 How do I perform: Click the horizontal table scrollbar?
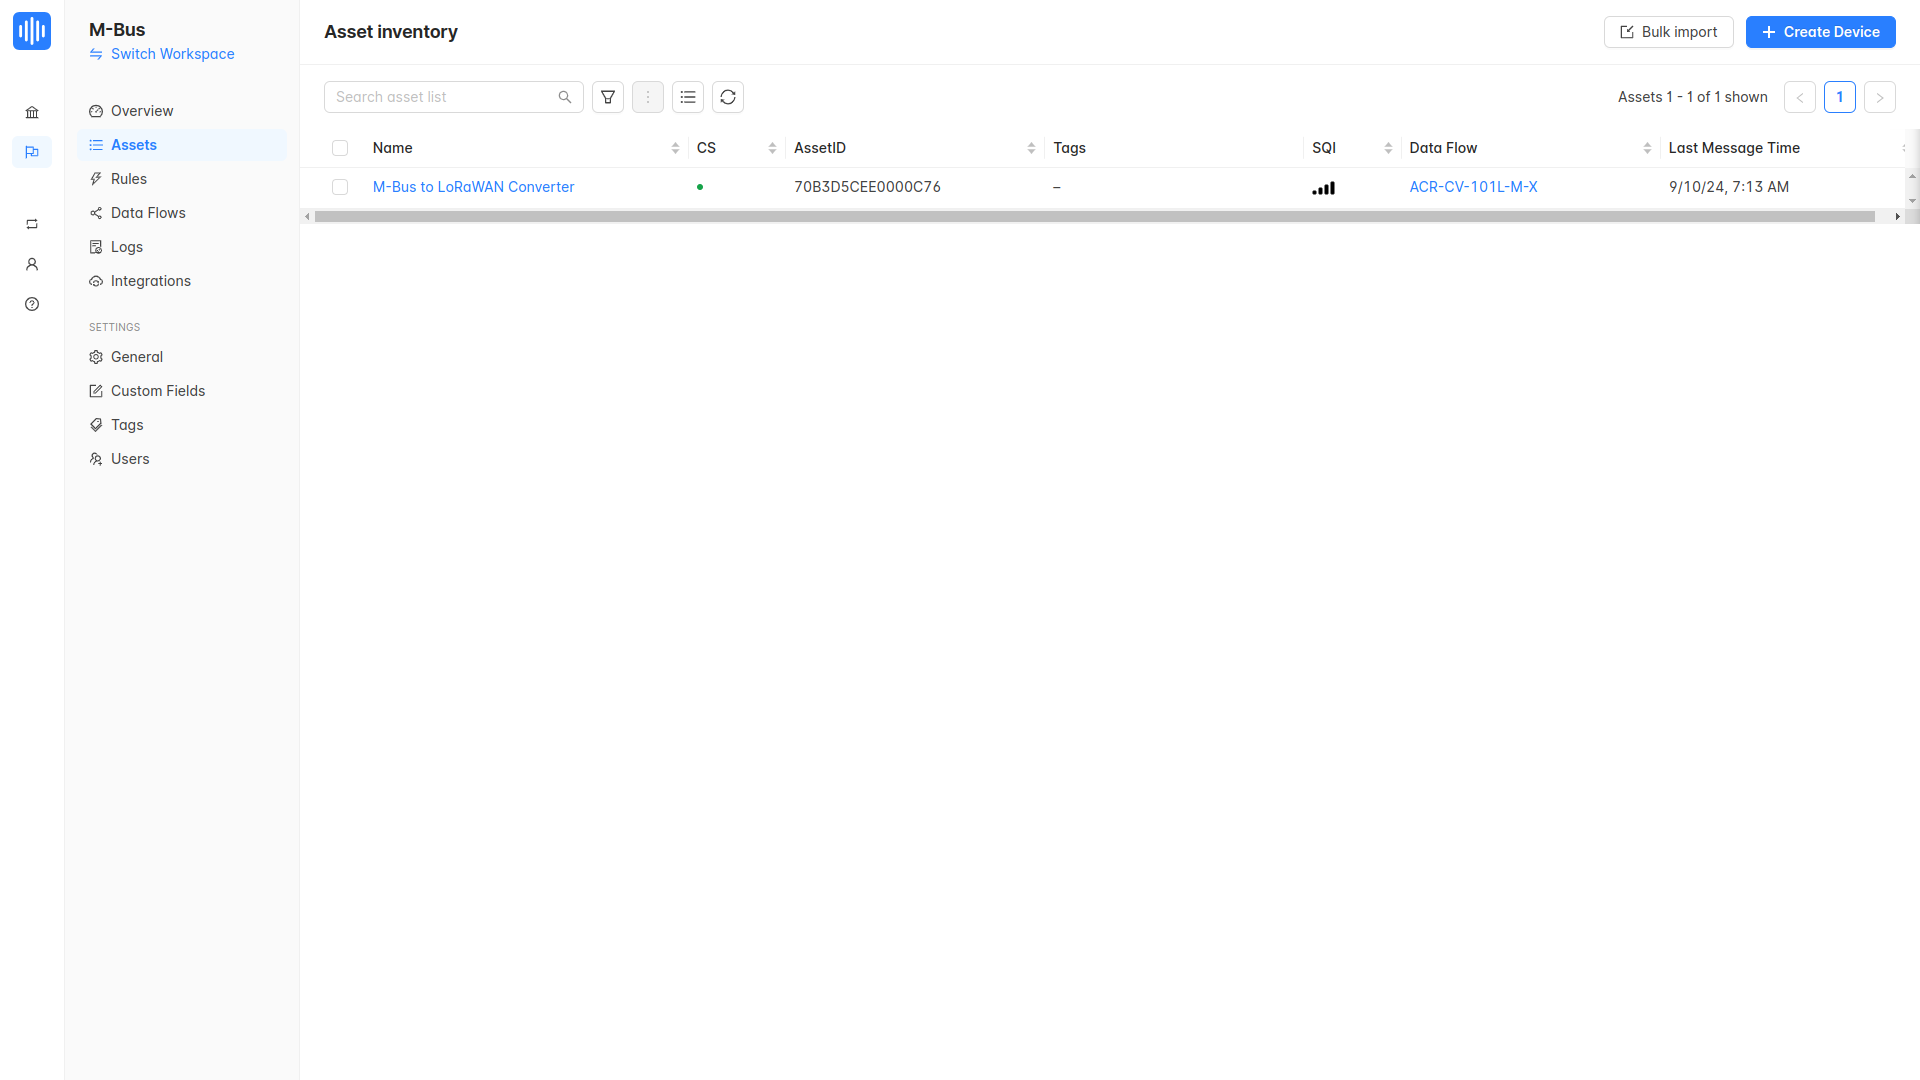tap(1094, 216)
